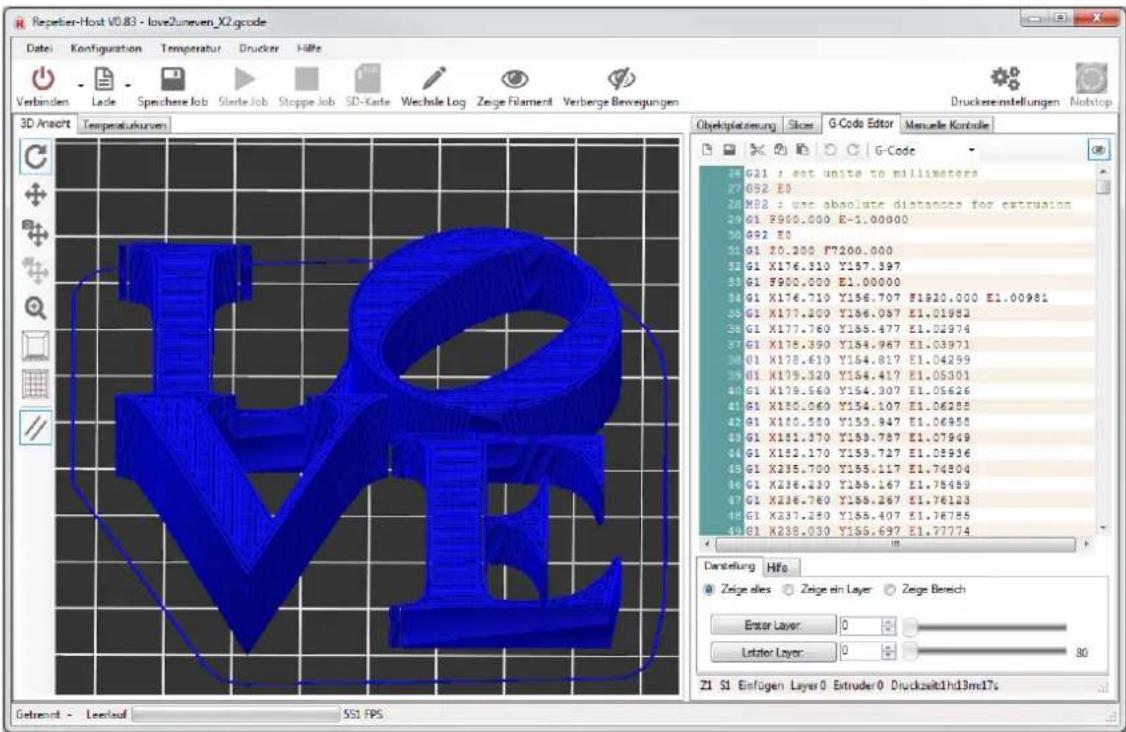Image resolution: width=1126 pixels, height=732 pixels.
Task: Select the Zeige ein Layer radio button
Action: (788, 589)
